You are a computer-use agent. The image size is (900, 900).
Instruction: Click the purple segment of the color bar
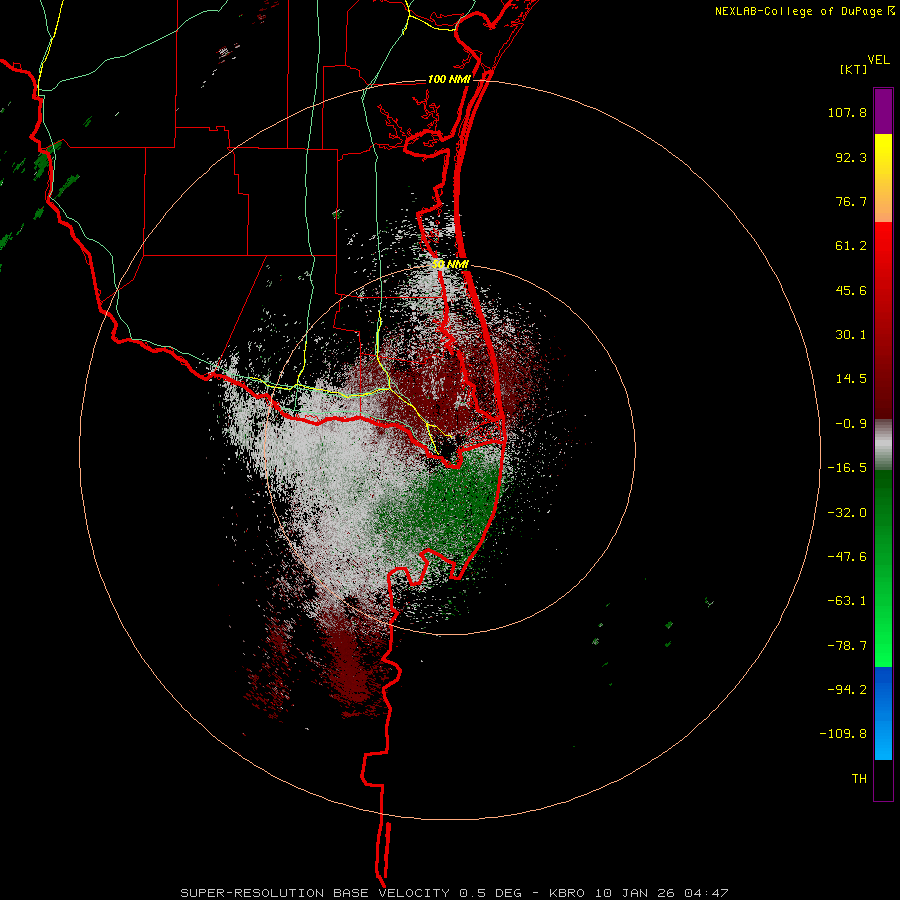pyautogui.click(x=883, y=111)
